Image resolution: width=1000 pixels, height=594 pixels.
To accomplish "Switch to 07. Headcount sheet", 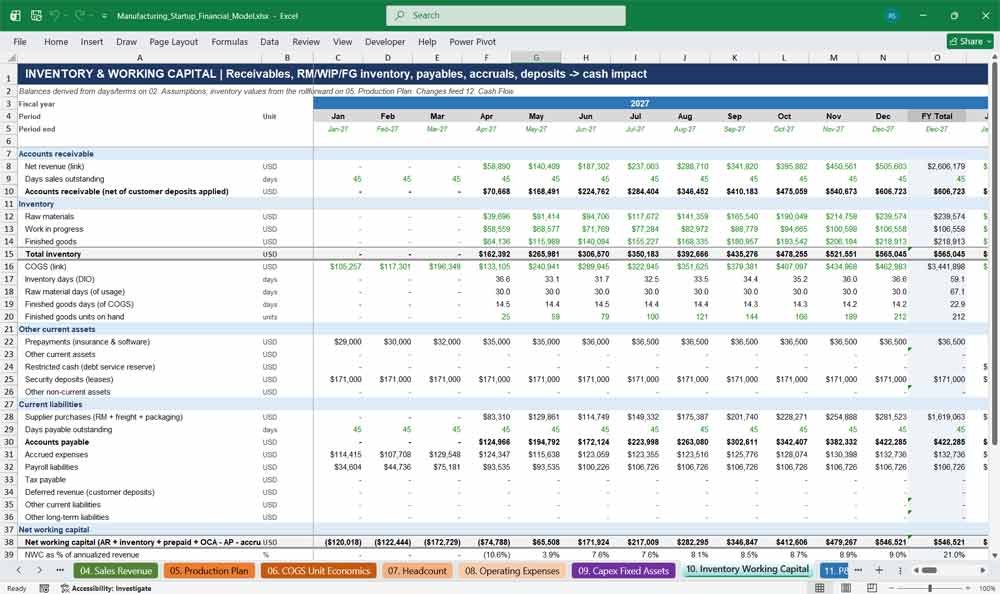I will [417, 570].
